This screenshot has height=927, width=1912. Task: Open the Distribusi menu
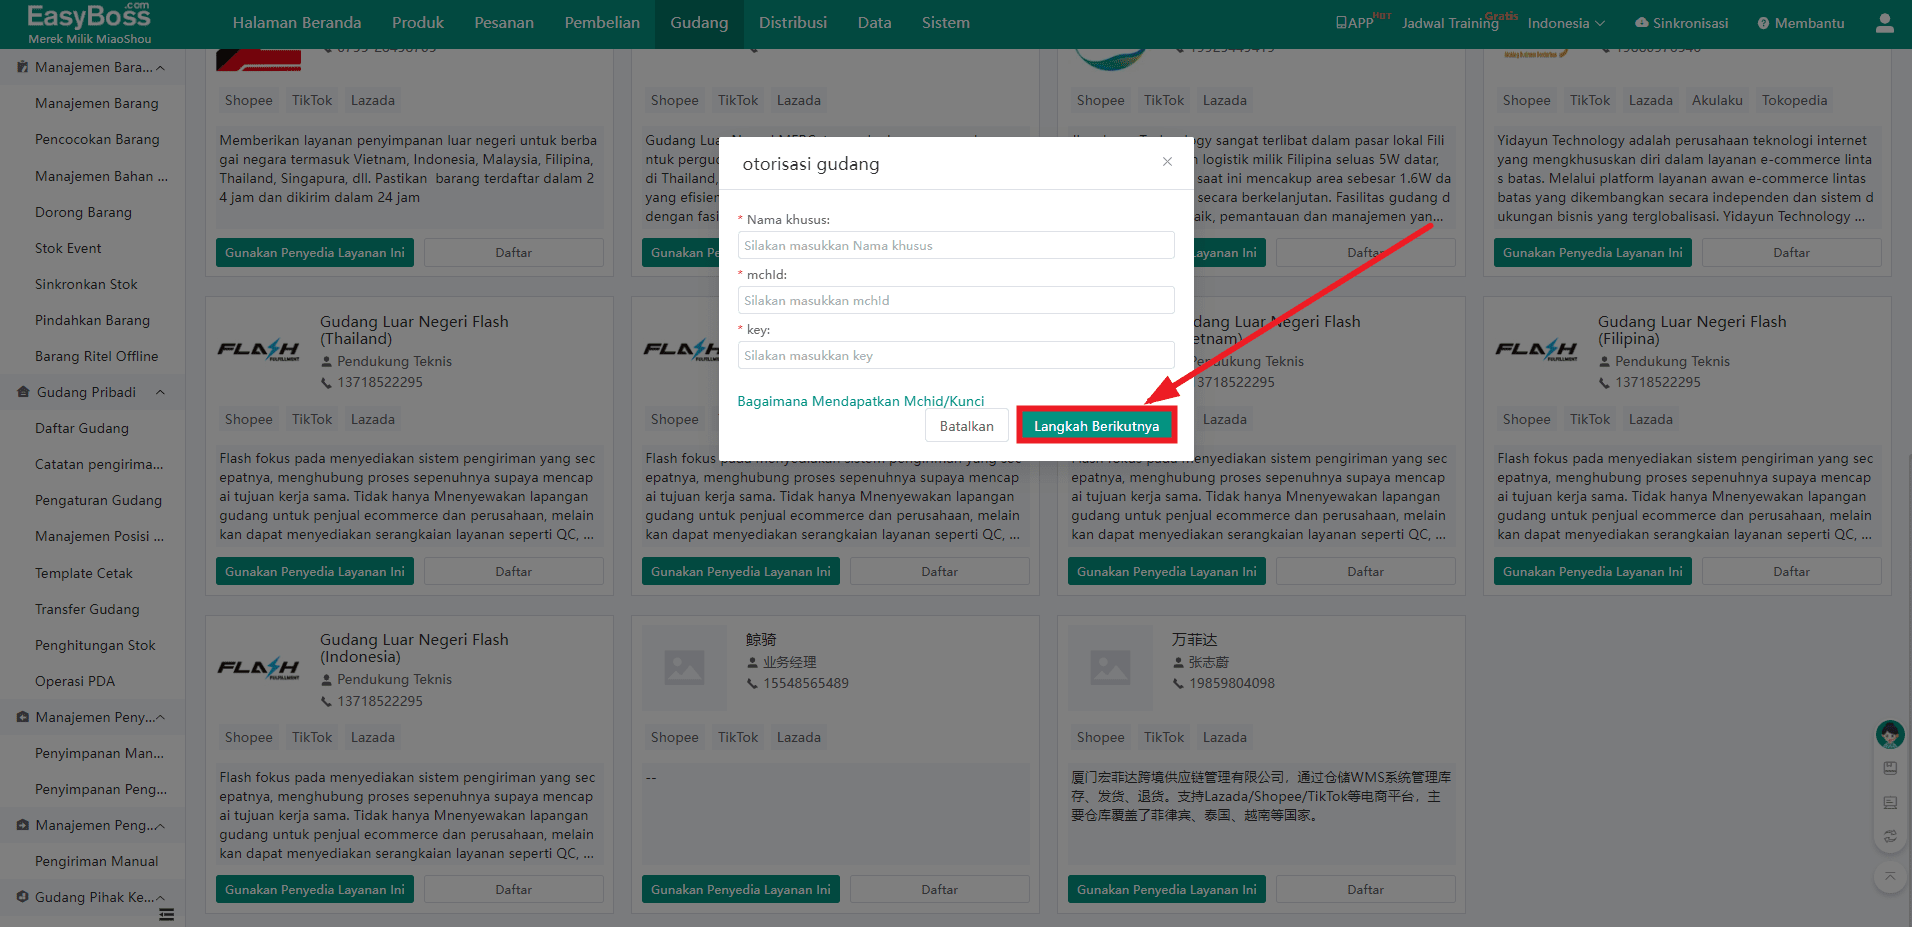793,22
